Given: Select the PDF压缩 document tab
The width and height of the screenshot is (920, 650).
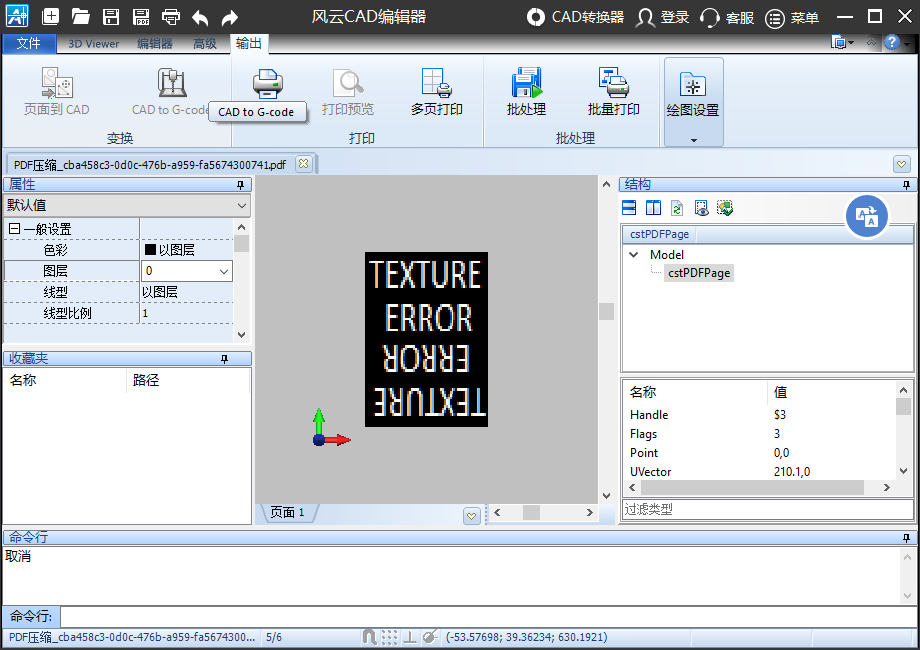Looking at the screenshot, I should [150, 164].
